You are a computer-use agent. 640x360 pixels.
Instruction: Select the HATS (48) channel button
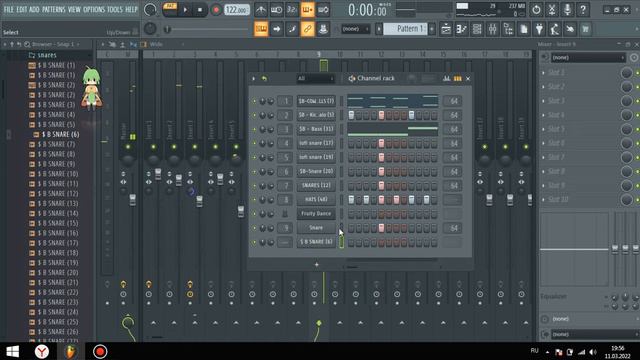pos(316,200)
